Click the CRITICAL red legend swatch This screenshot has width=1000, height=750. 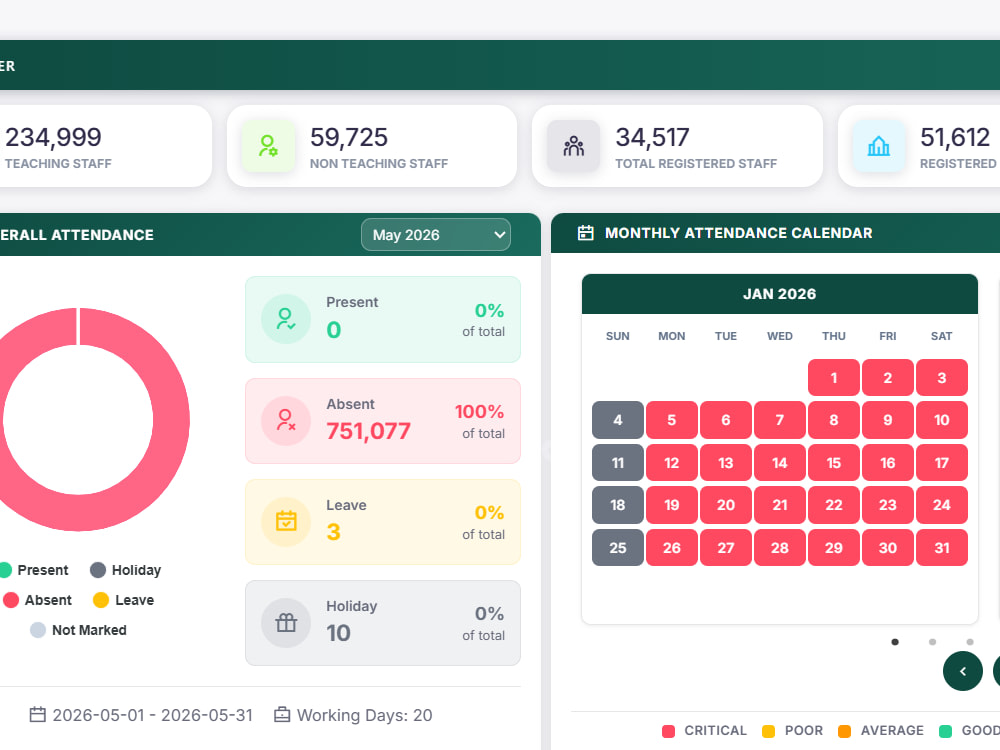pyautogui.click(x=668, y=731)
